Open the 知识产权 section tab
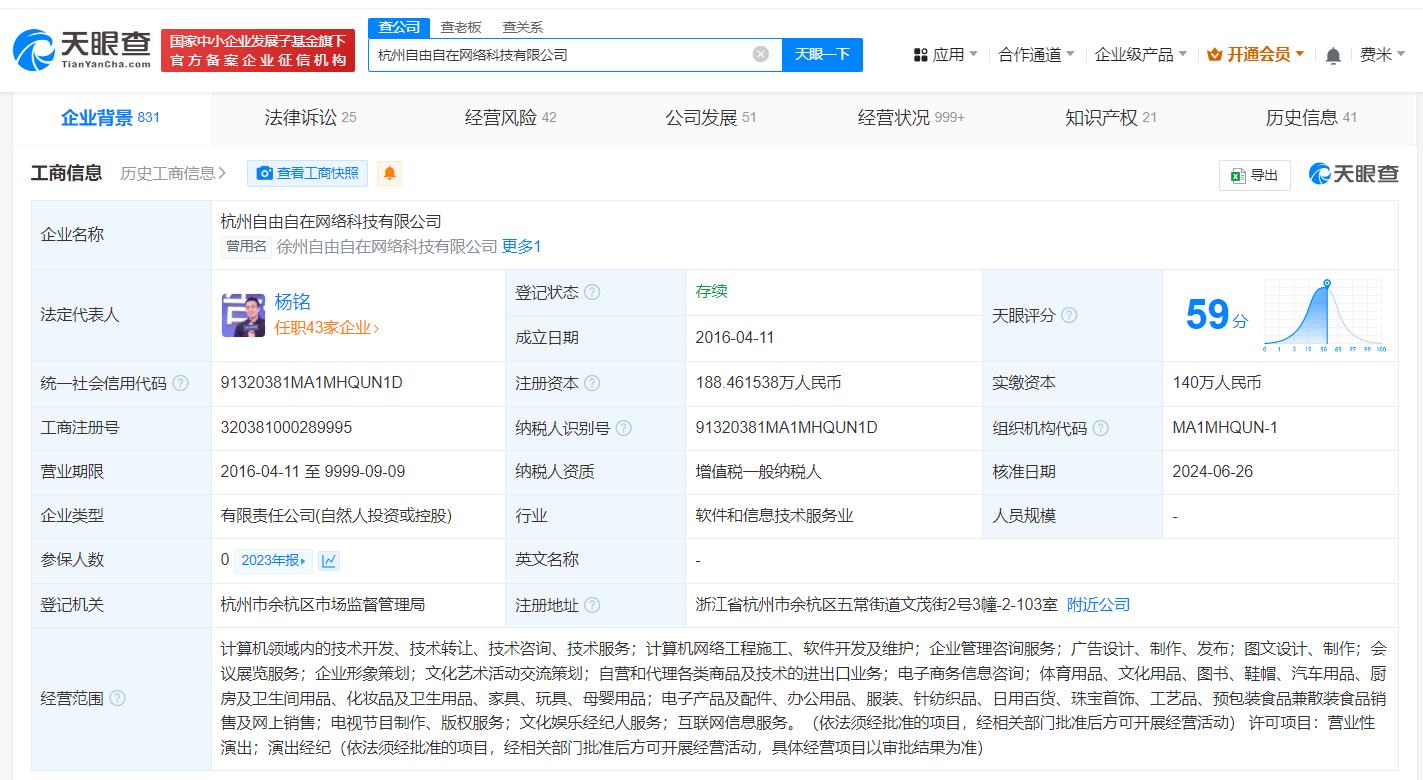 point(1099,117)
